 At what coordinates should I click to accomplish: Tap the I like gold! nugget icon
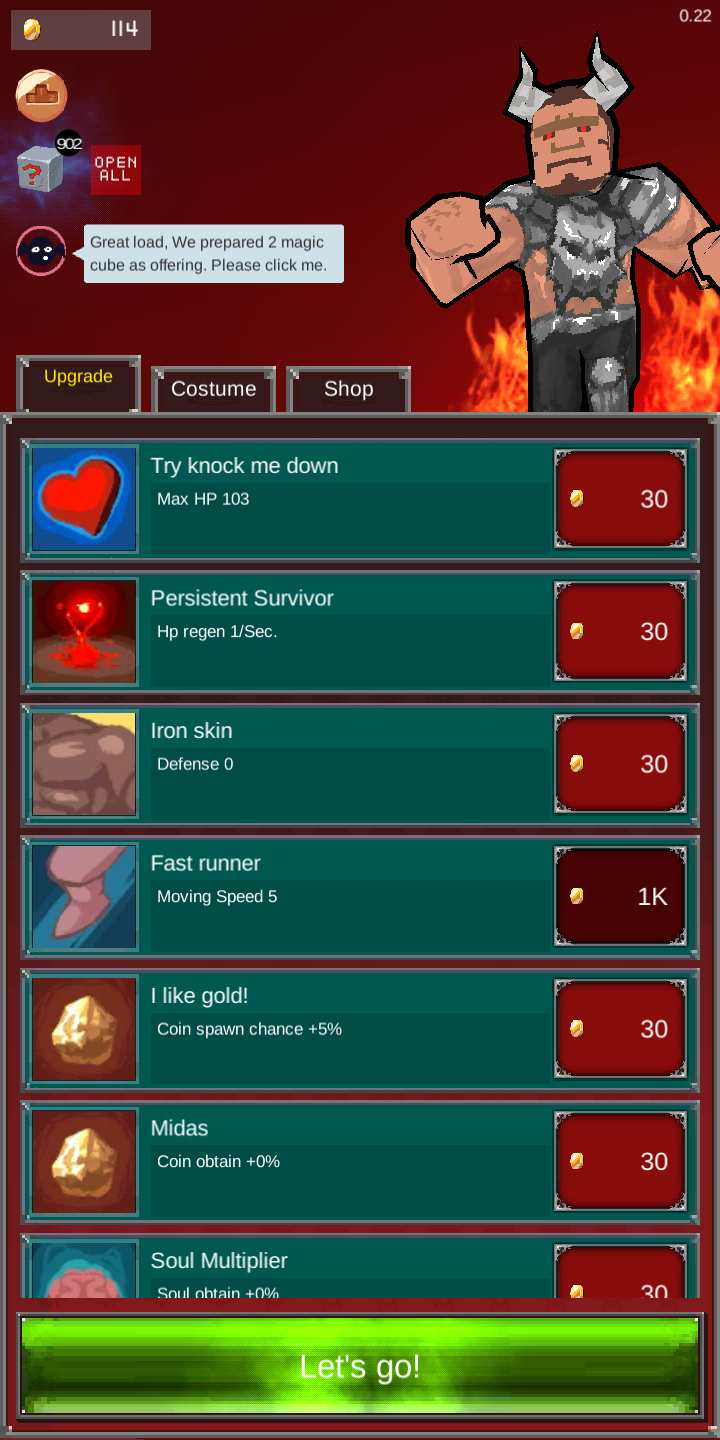(85, 1029)
